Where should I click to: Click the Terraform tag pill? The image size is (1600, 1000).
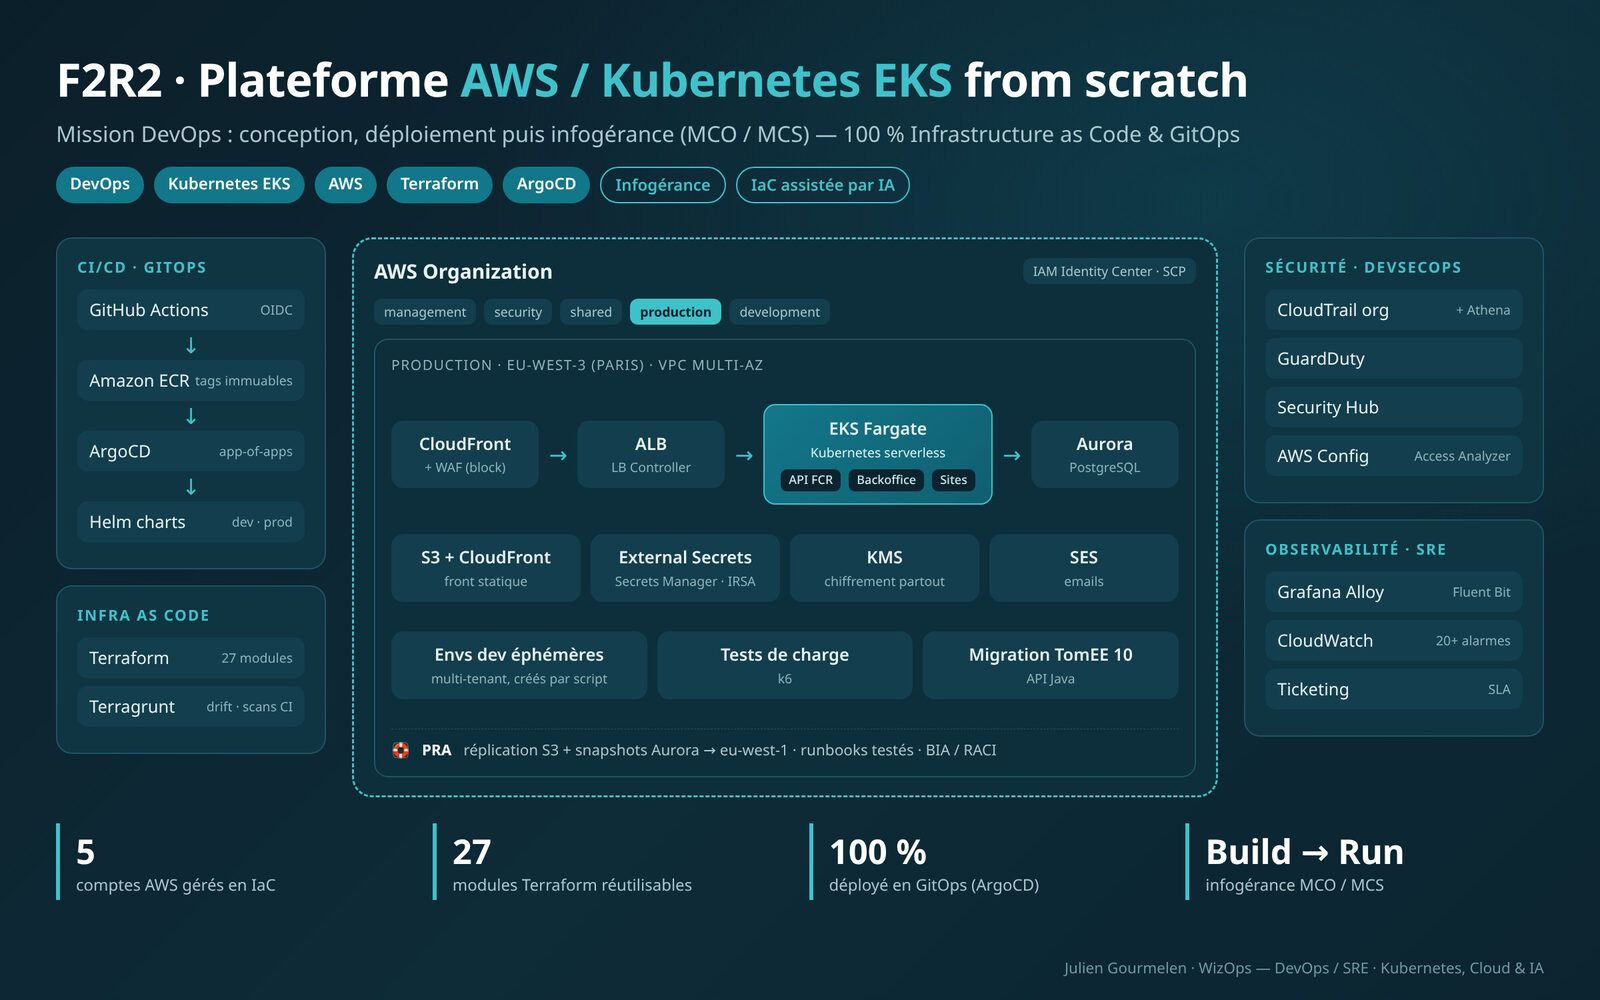[x=439, y=184]
